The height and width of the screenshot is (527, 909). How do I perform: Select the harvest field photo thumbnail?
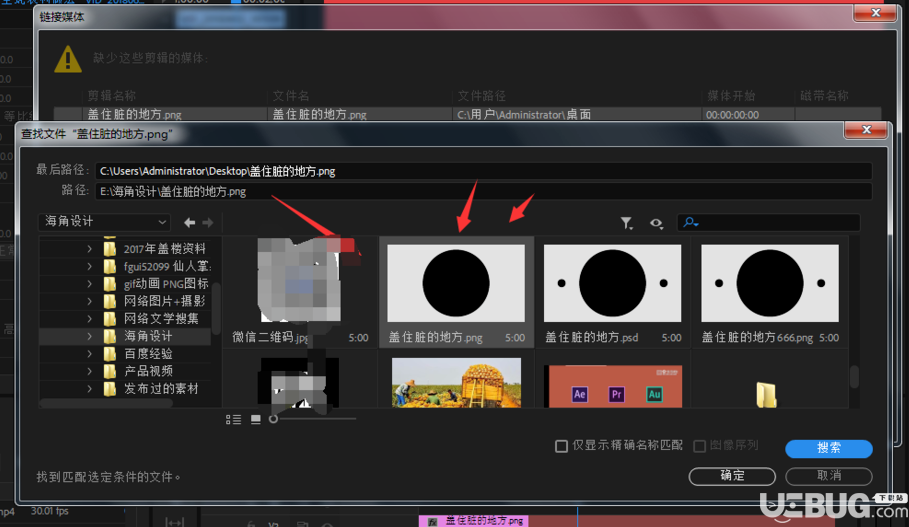[x=456, y=382]
